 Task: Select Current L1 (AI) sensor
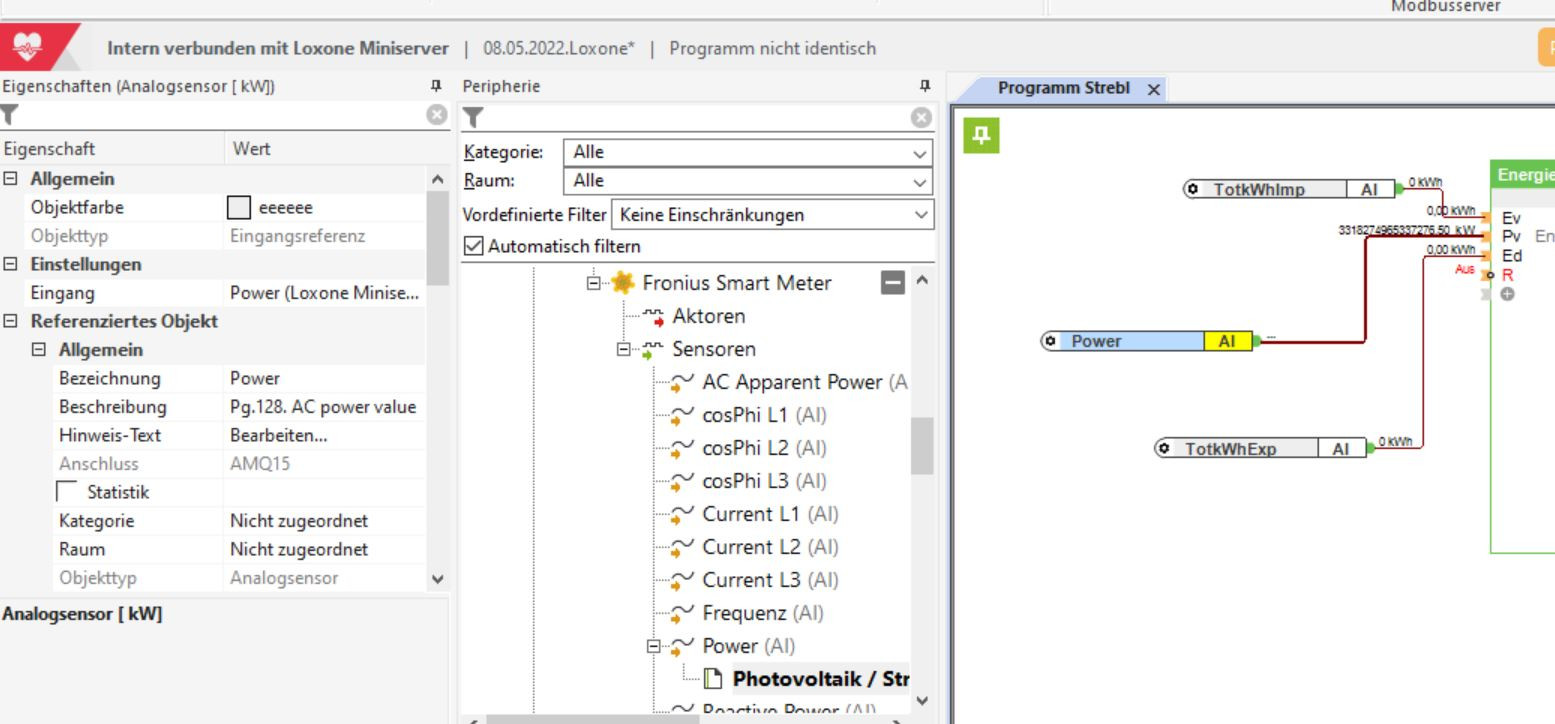pyautogui.click(x=770, y=514)
